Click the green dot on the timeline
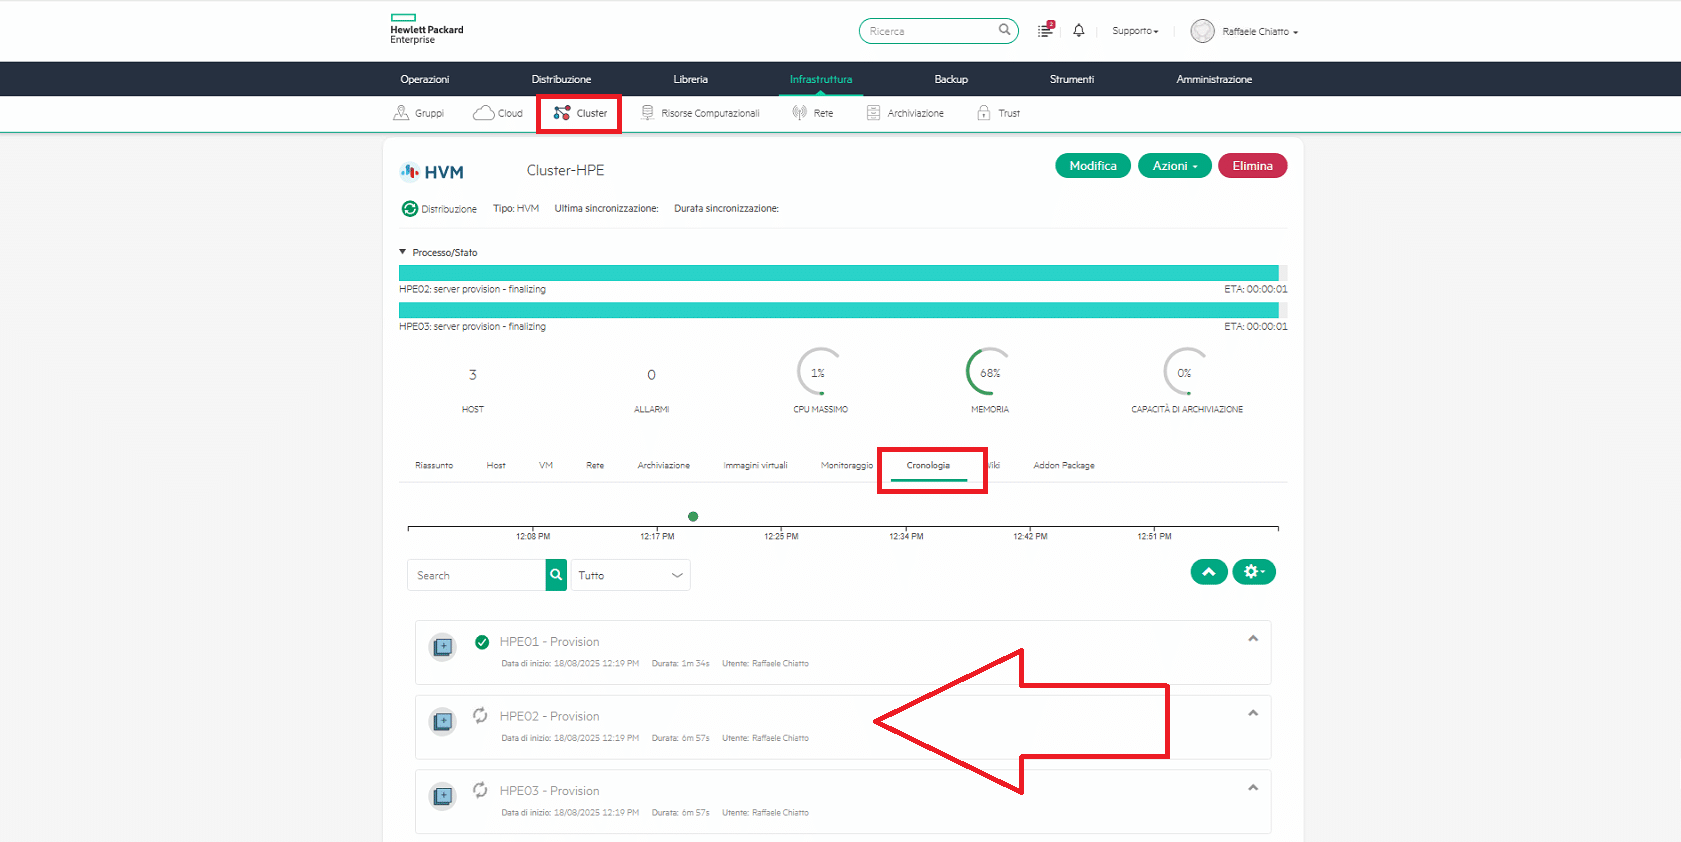The image size is (1681, 842). (x=693, y=516)
